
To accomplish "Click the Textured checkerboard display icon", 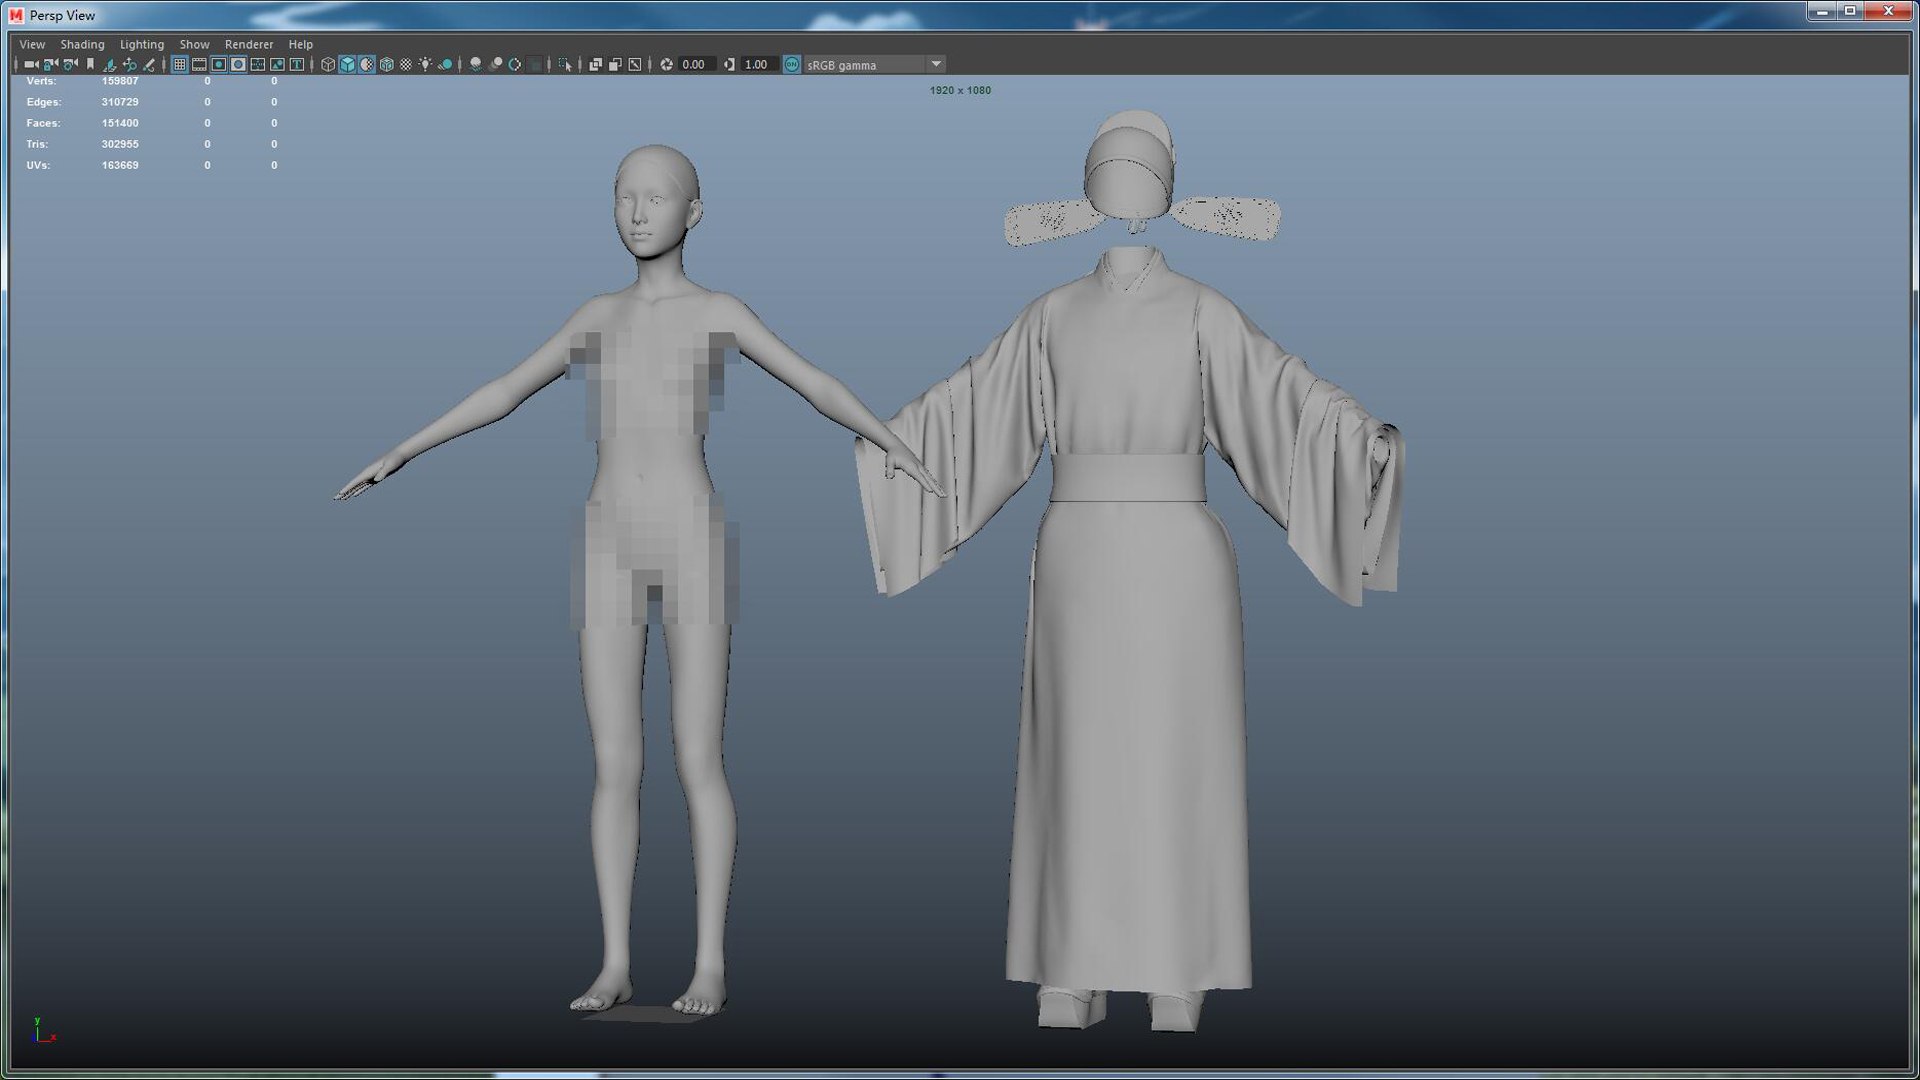I will tap(406, 64).
